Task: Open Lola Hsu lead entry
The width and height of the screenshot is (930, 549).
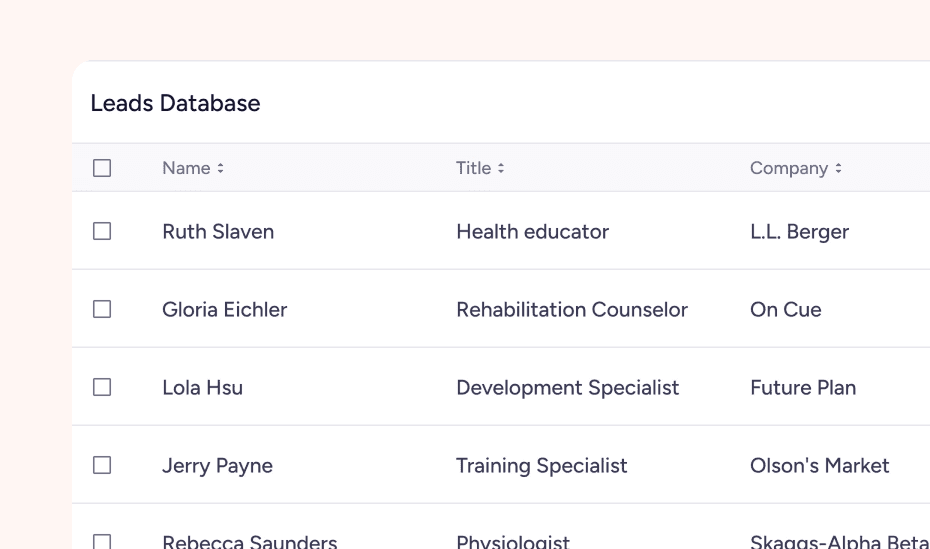Action: click(x=202, y=387)
